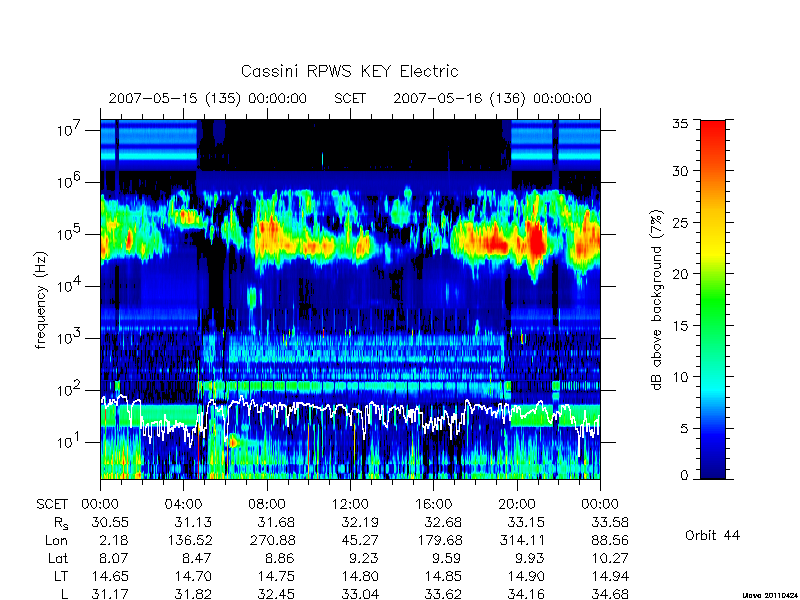Click the 'dB above background (7%)' label

(657, 300)
